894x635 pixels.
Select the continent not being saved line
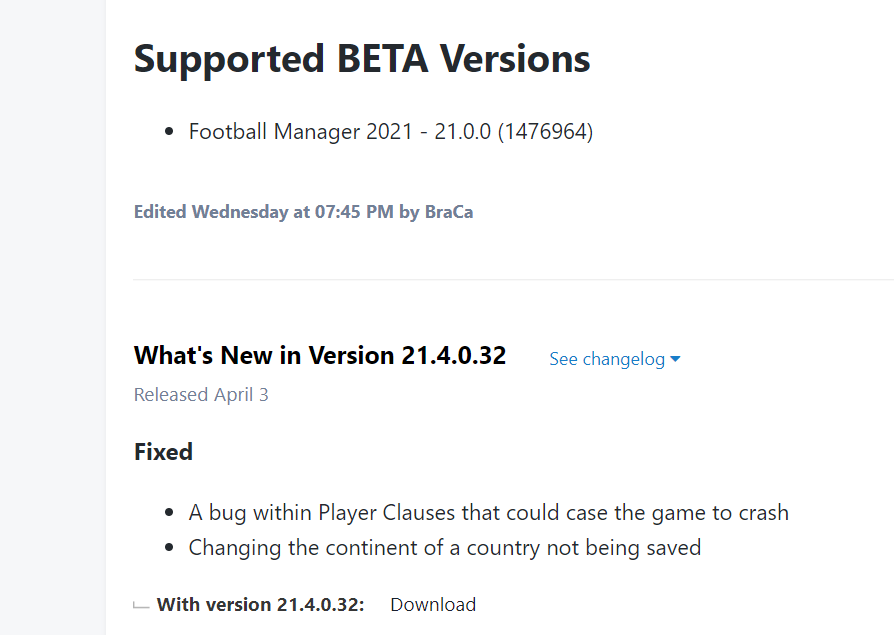click(x=445, y=548)
